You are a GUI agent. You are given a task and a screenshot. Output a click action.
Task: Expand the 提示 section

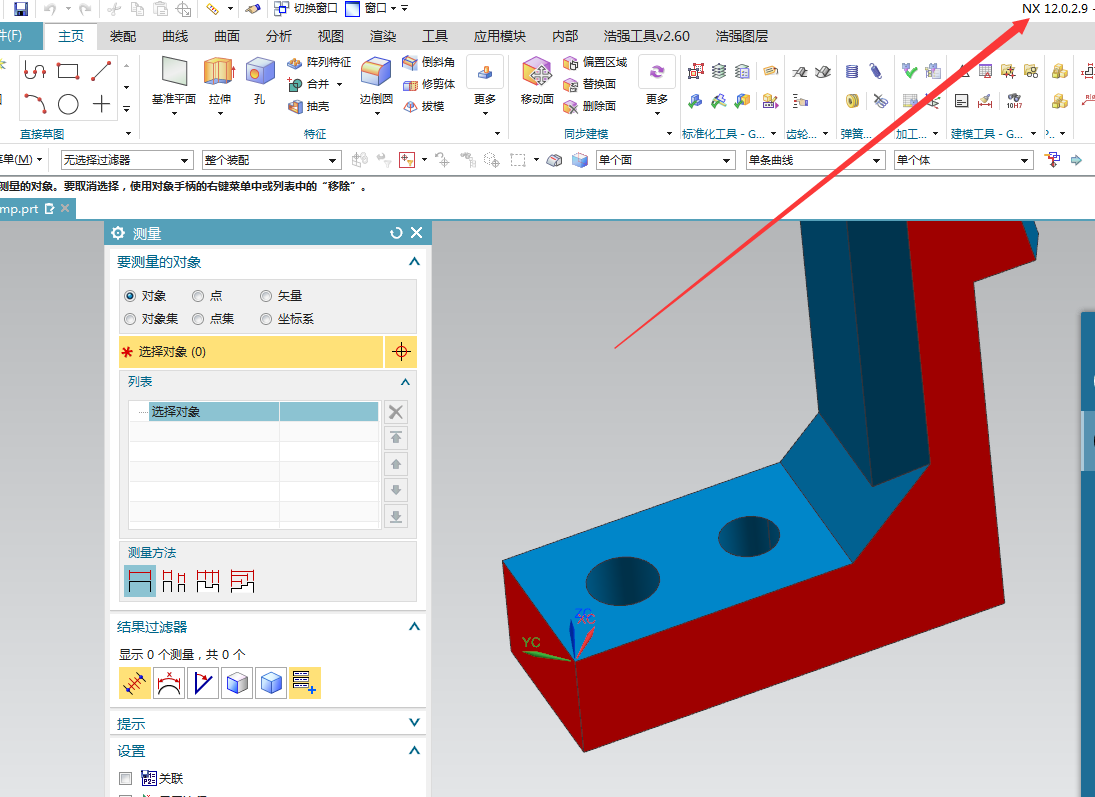click(414, 723)
